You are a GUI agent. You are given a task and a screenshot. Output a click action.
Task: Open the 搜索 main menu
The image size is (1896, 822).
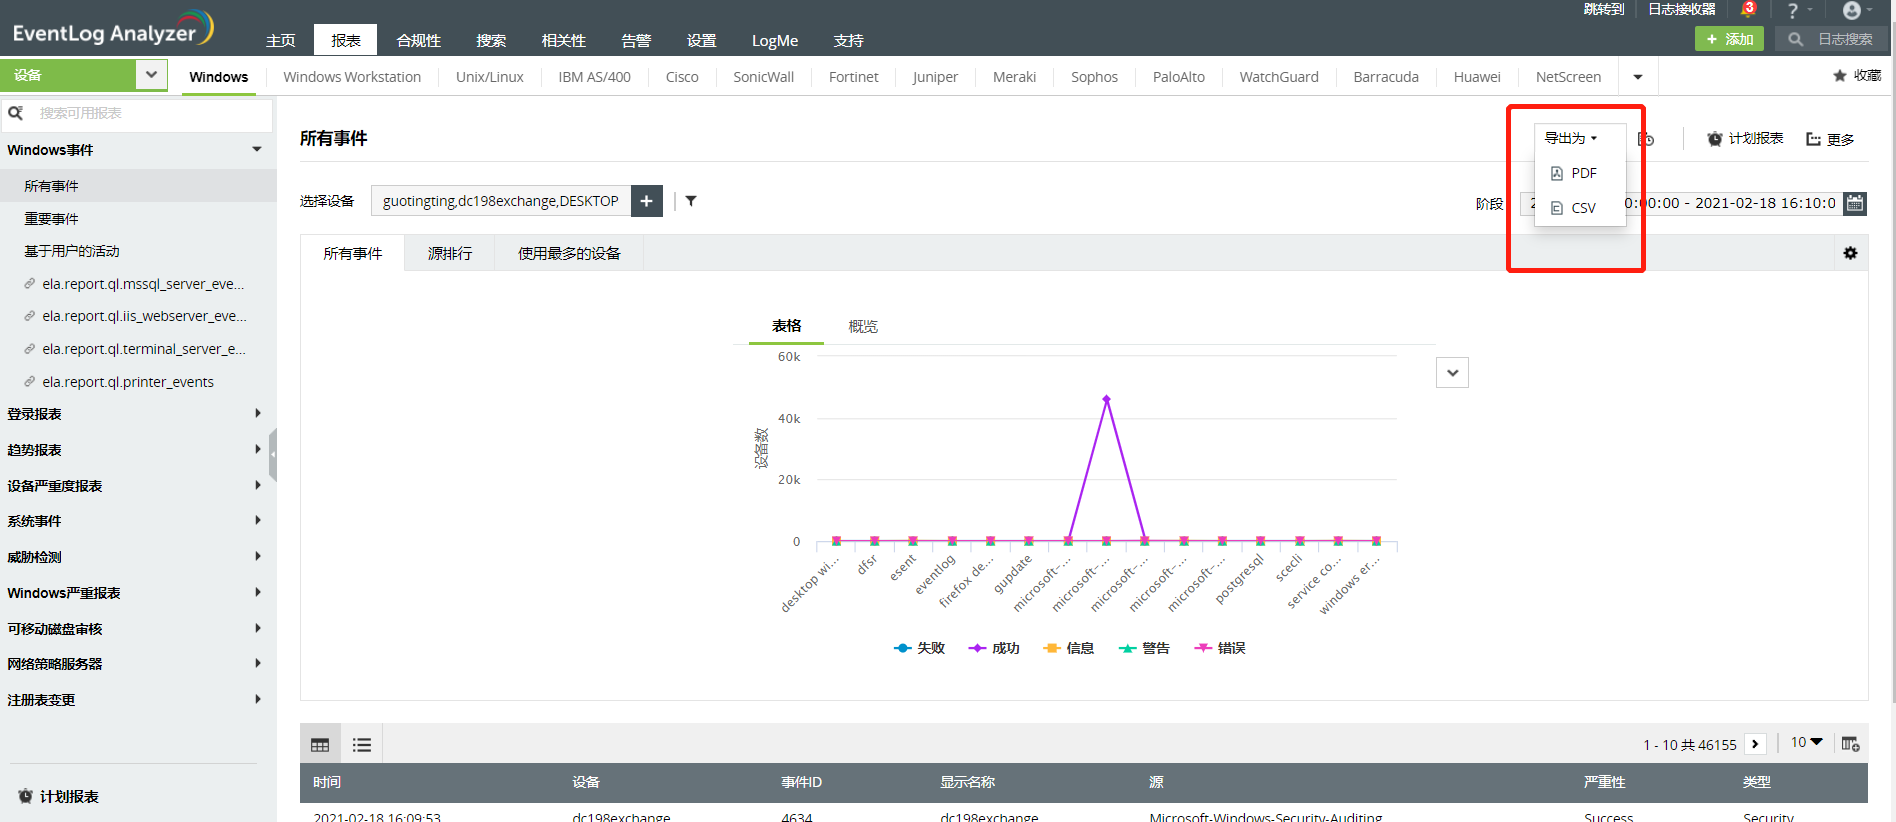tap(491, 41)
